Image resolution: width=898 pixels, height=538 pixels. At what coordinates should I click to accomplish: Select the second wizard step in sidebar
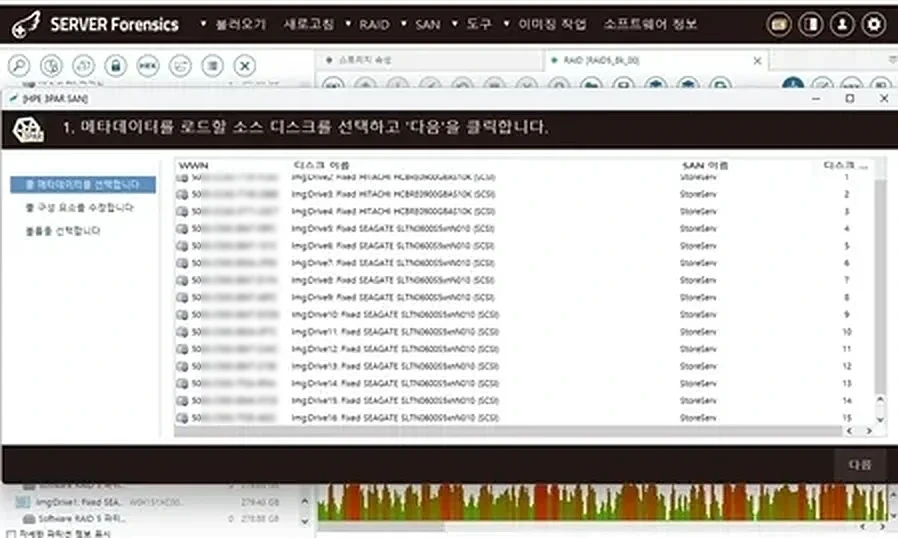click(x=79, y=207)
